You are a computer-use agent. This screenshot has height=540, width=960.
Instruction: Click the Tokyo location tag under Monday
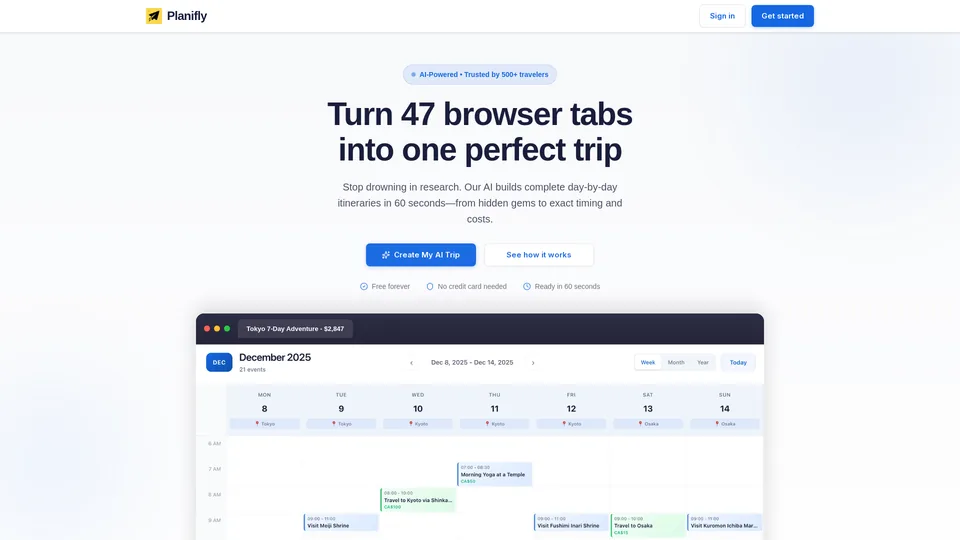[x=264, y=424]
